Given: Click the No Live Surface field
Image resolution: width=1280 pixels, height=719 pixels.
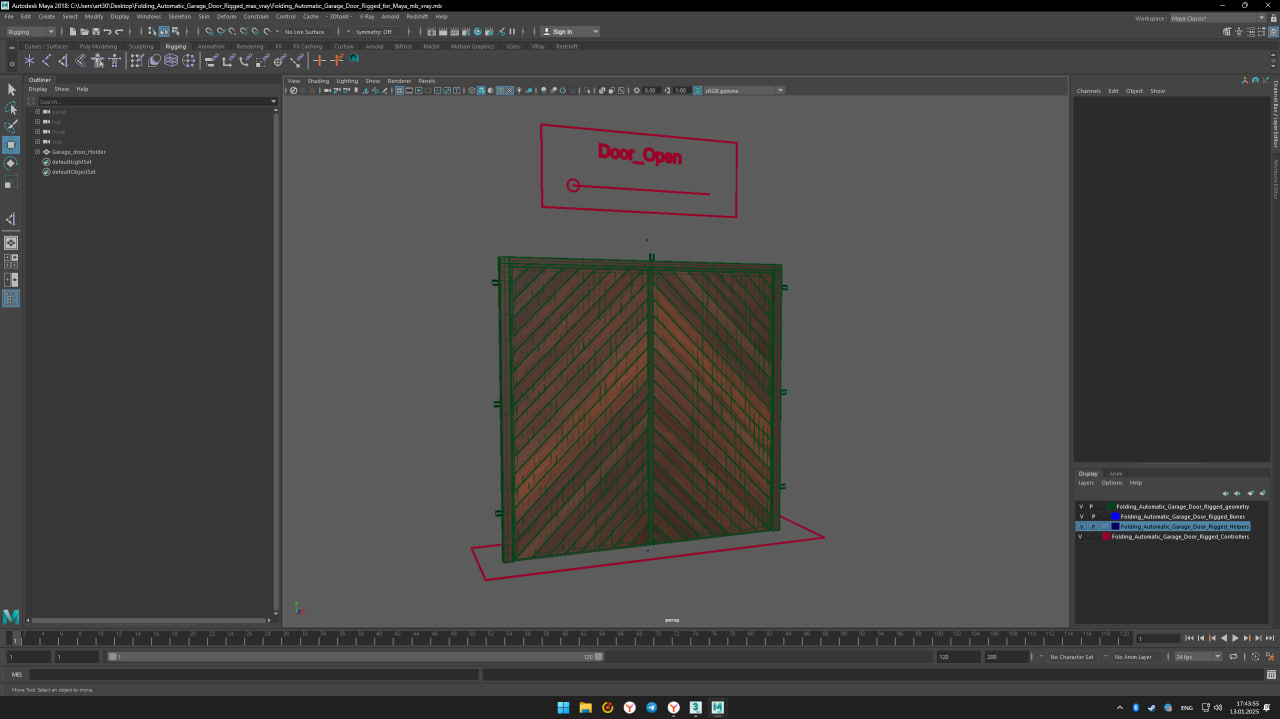Looking at the screenshot, I should click(305, 32).
